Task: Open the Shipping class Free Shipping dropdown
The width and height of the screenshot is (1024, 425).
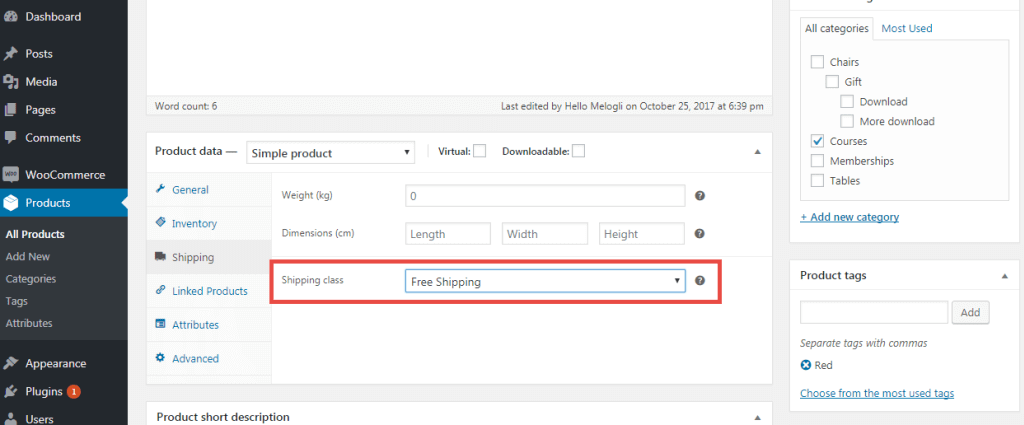Action: [545, 281]
